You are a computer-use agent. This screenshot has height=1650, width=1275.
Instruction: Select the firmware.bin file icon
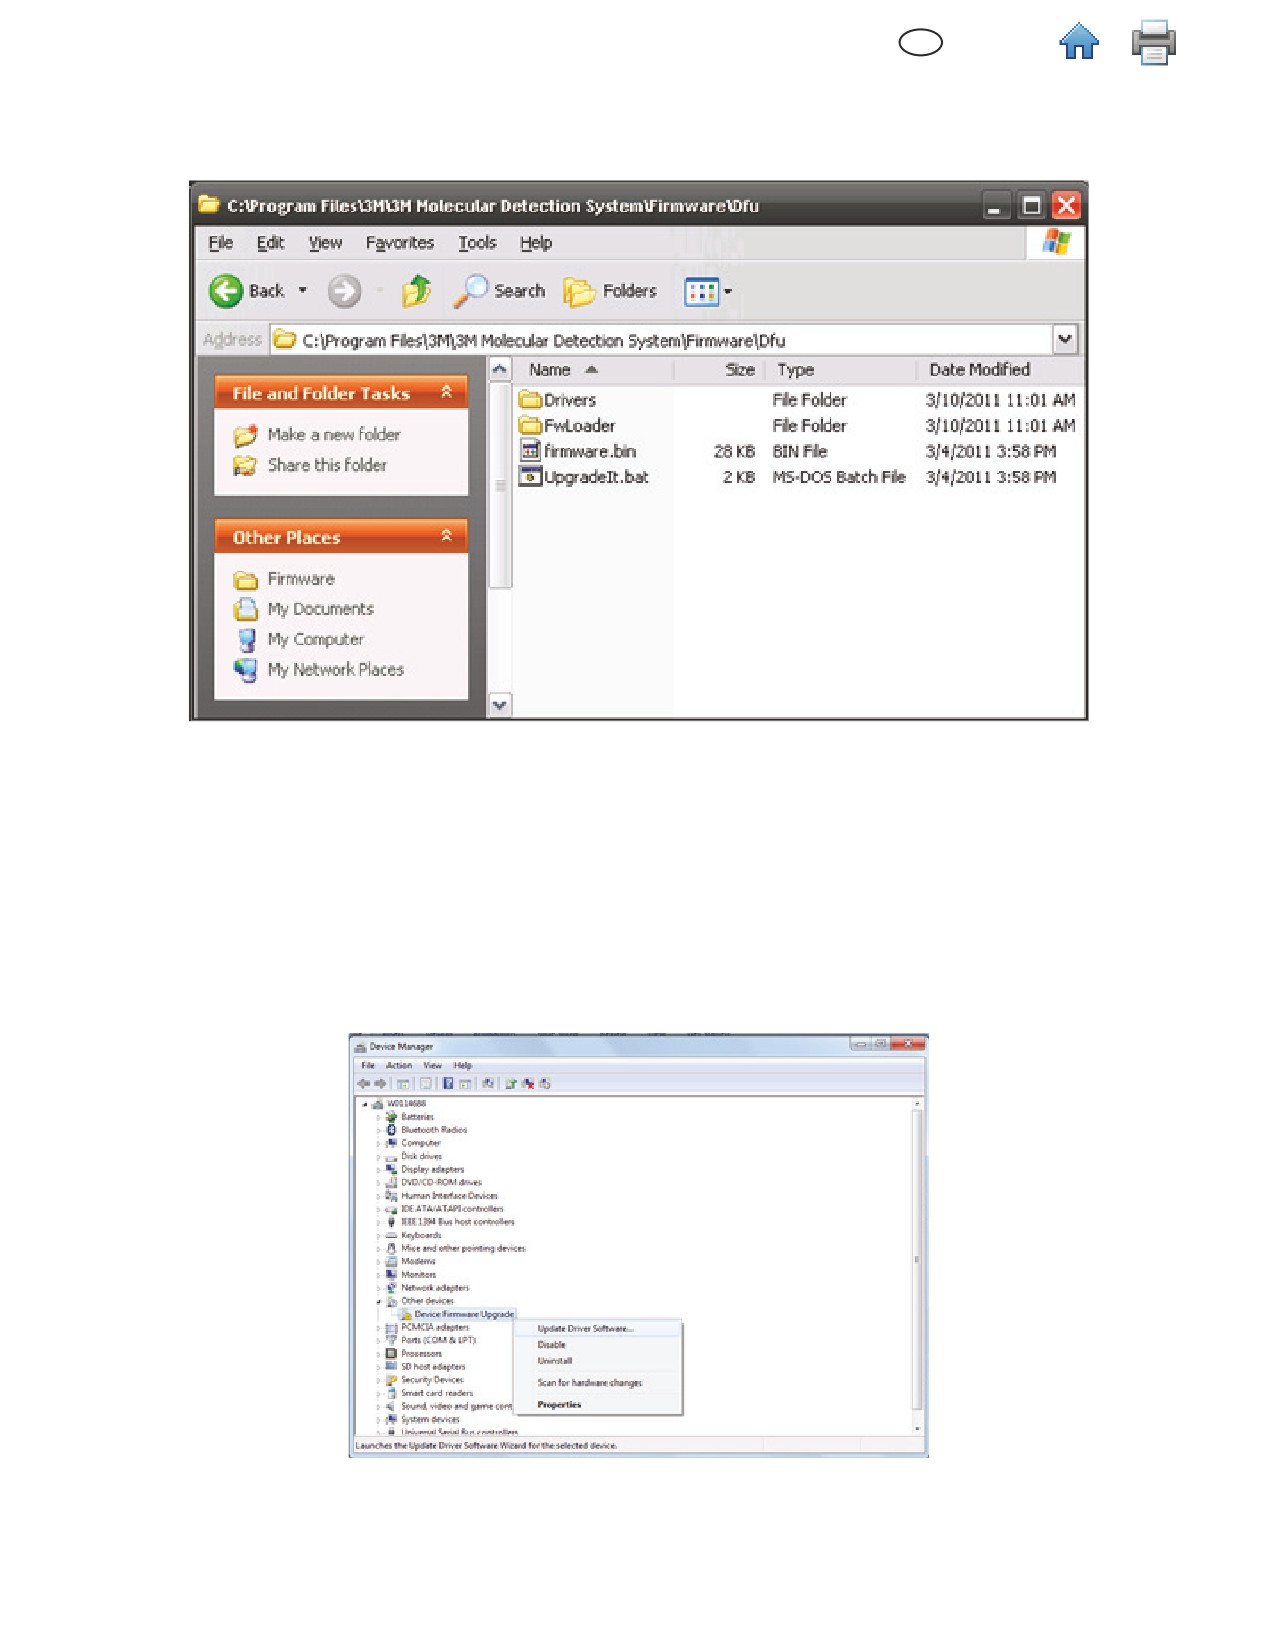coord(530,451)
